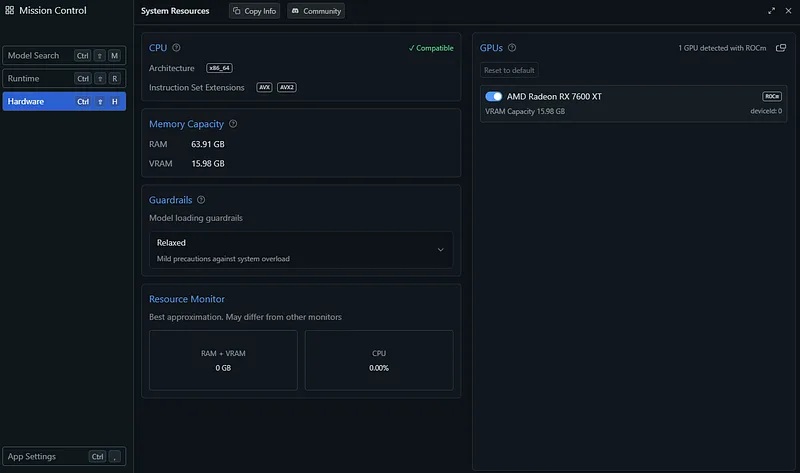This screenshot has width=800, height=473.
Task: Close the Mission Control panel
Action: pyautogui.click(x=788, y=11)
